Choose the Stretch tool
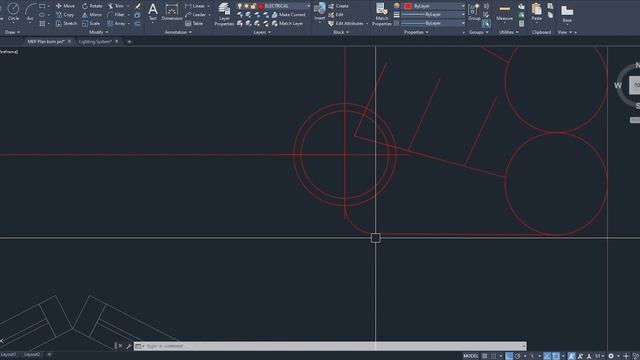 (66, 24)
